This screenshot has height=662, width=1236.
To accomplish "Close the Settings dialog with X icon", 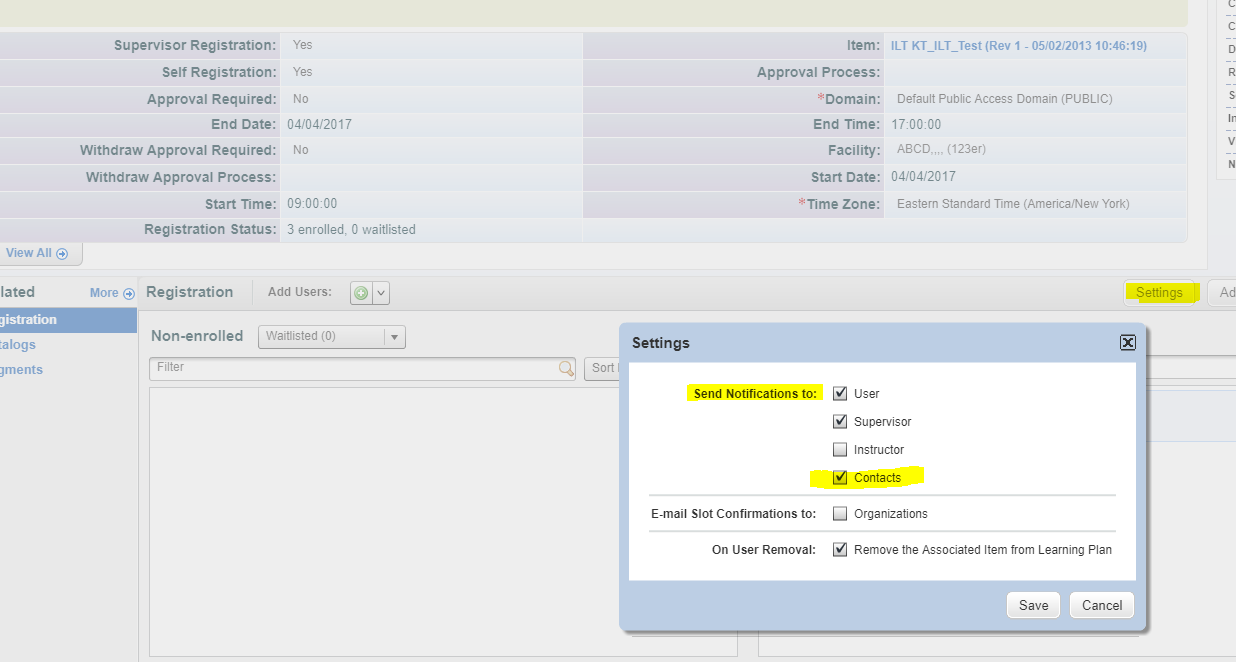I will click(1127, 342).
